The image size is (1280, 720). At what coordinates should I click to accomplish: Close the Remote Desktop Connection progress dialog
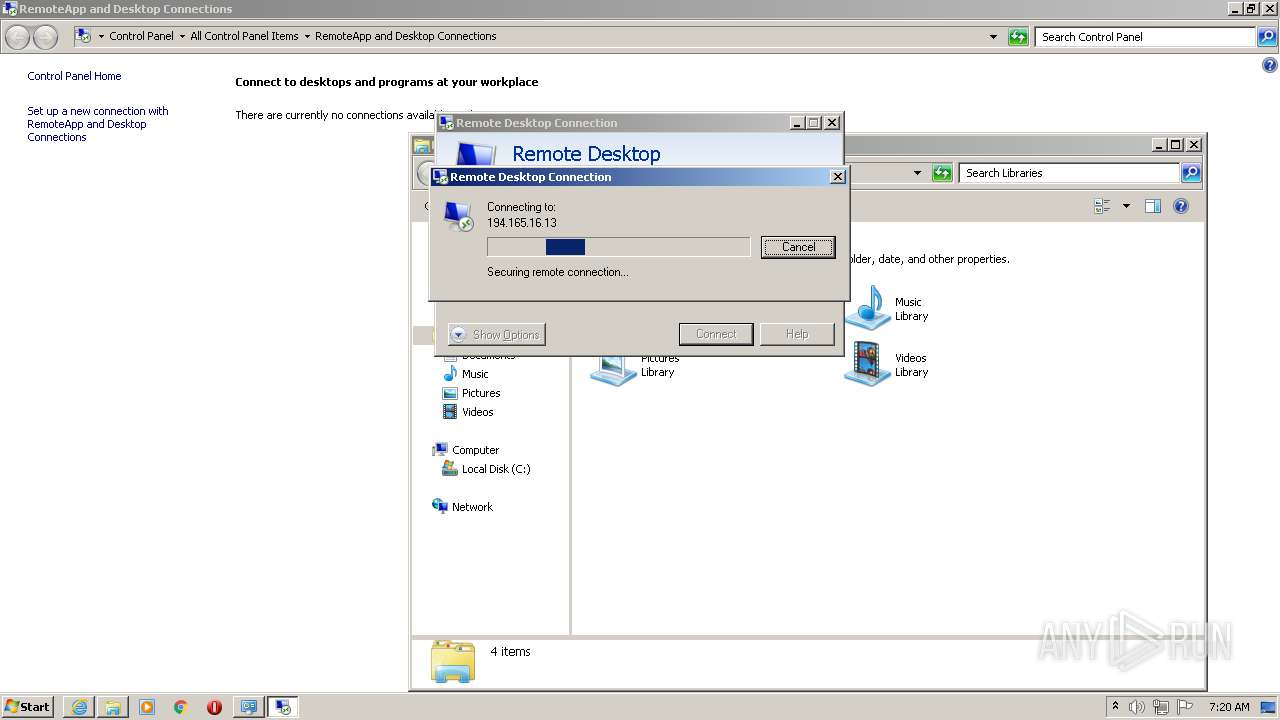[x=838, y=177]
